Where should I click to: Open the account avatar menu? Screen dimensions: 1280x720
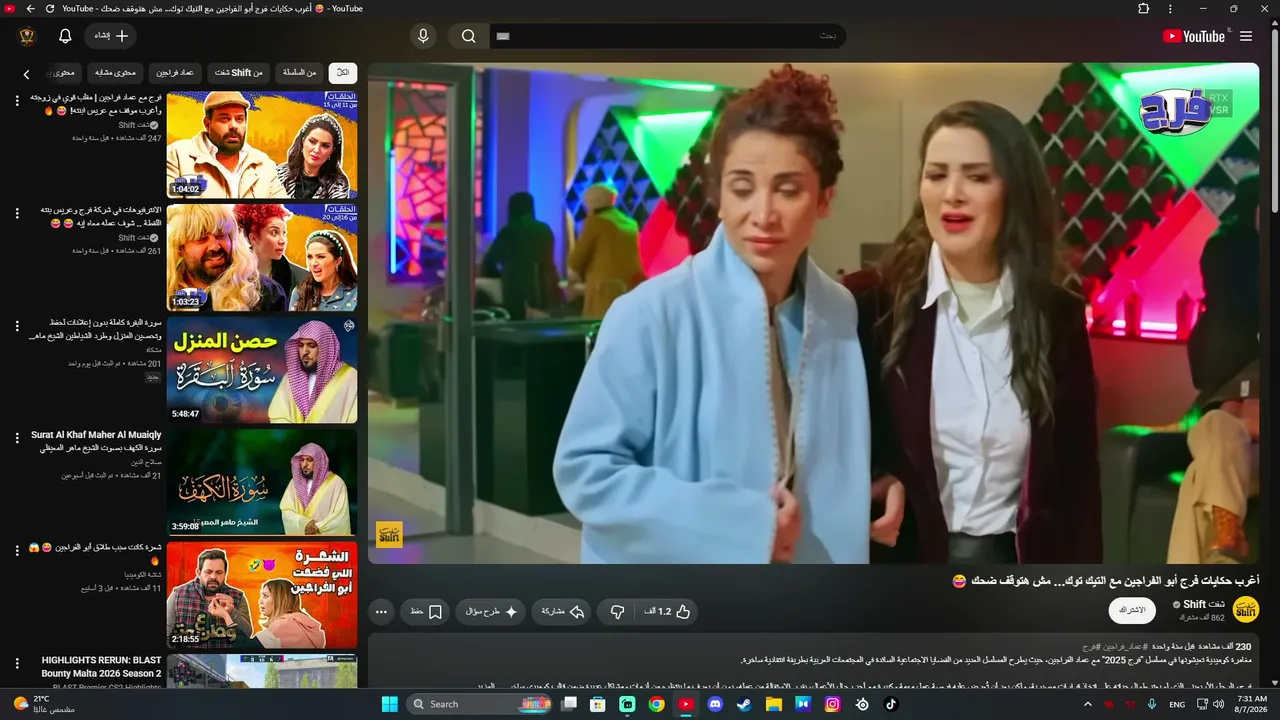click(27, 36)
